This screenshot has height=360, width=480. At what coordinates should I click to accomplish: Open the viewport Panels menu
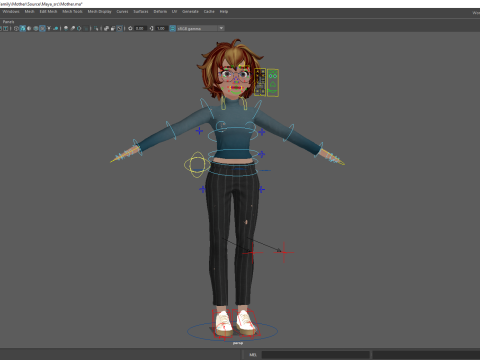point(8,22)
